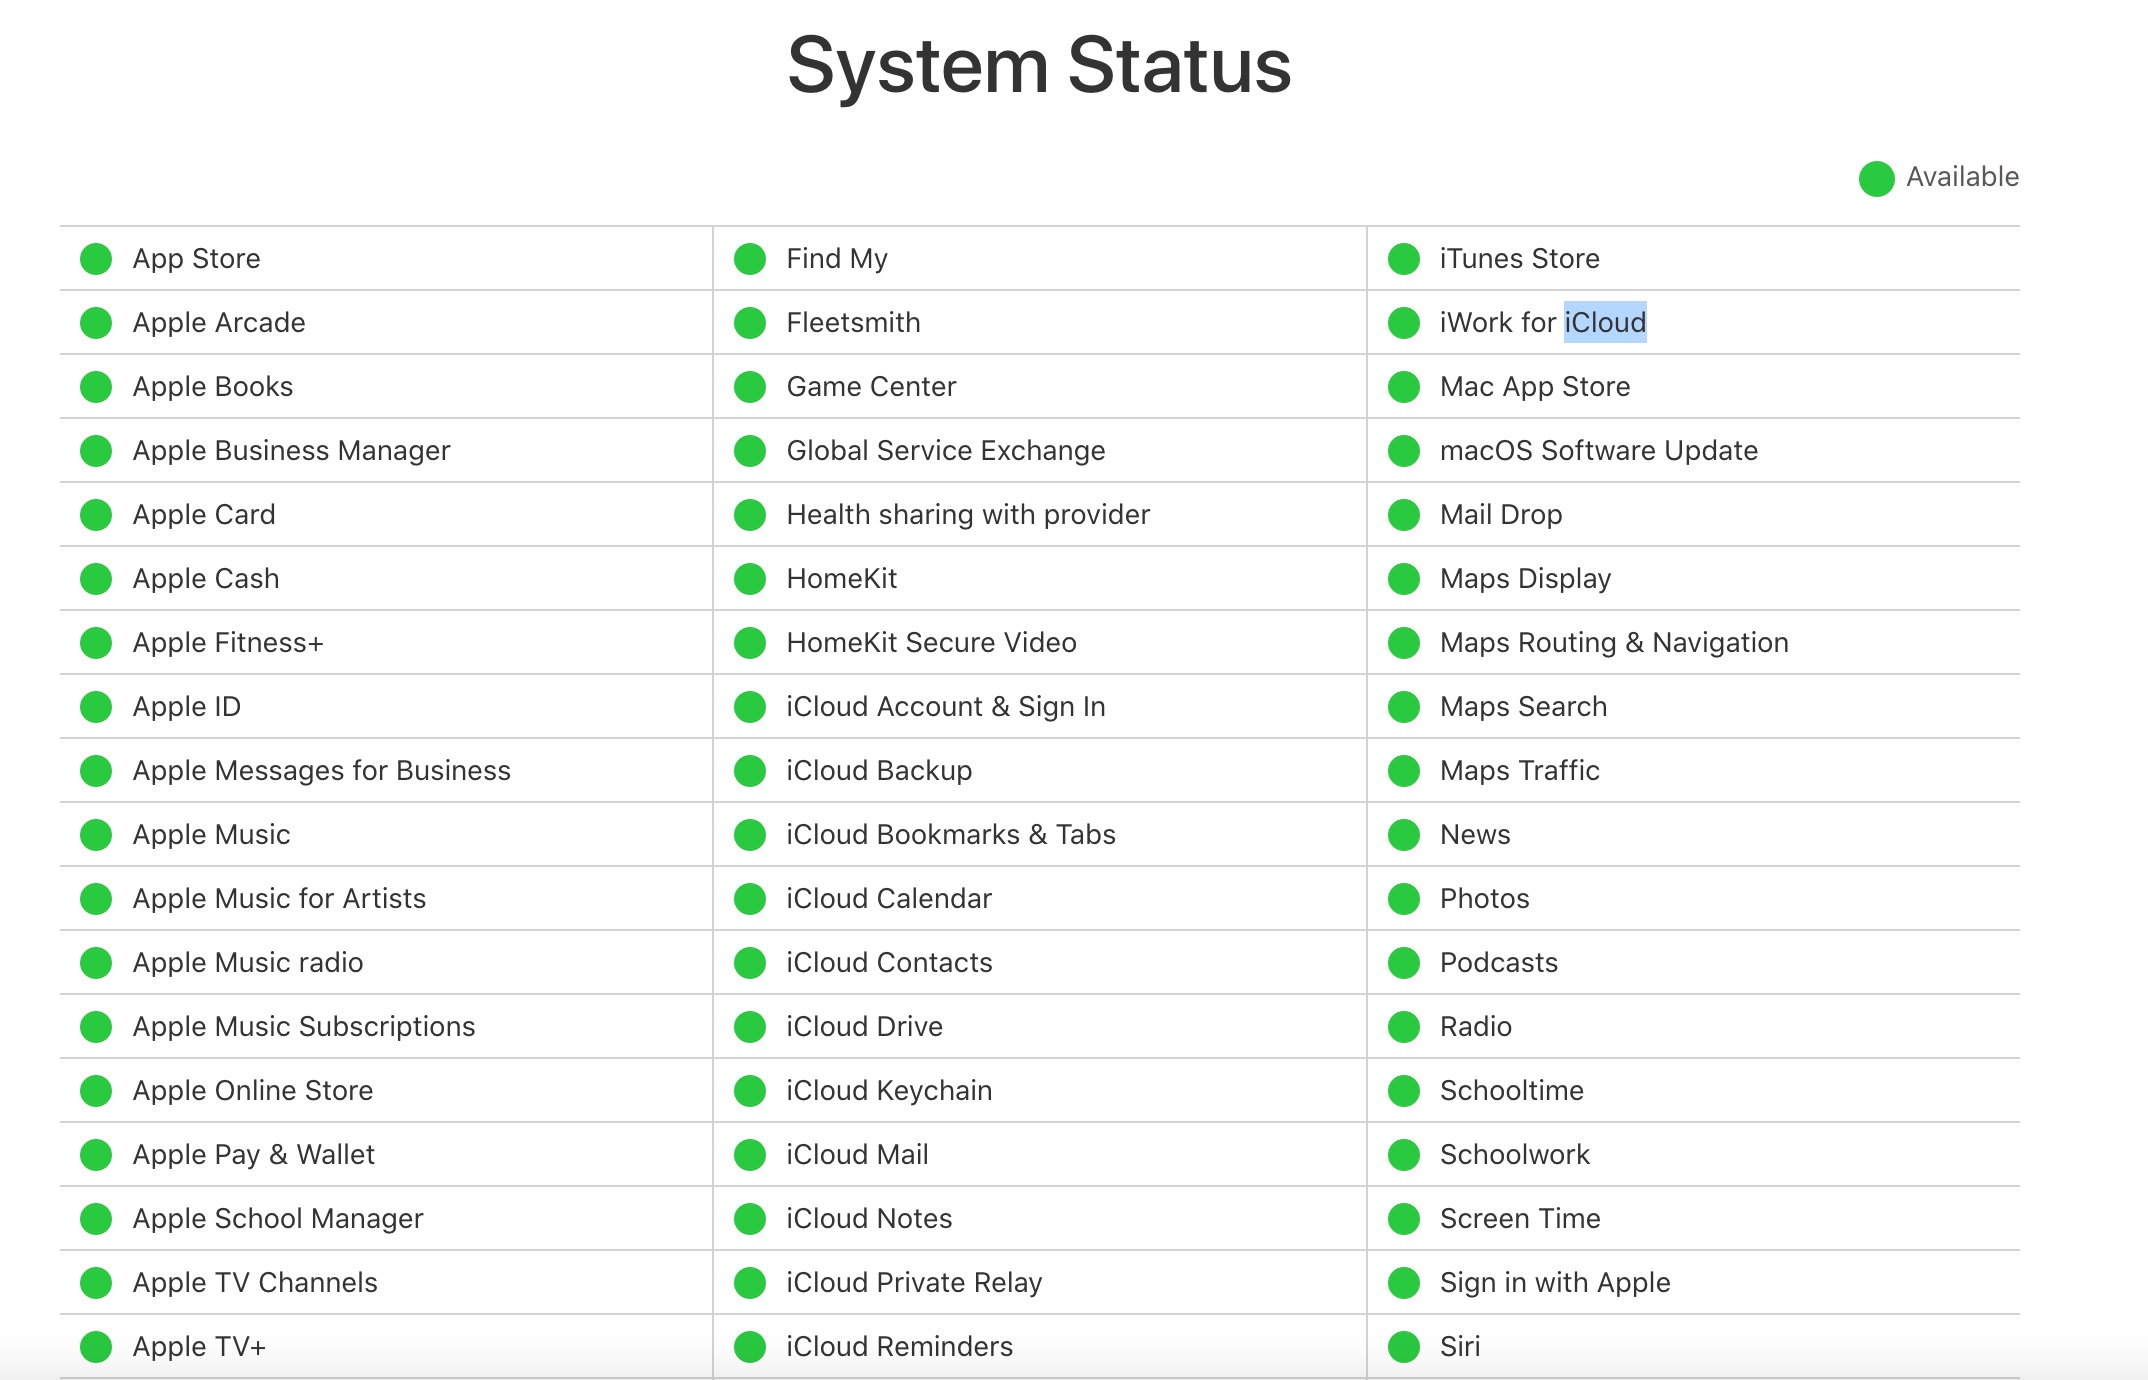Click the green dot next to Apple Card

tap(96, 515)
